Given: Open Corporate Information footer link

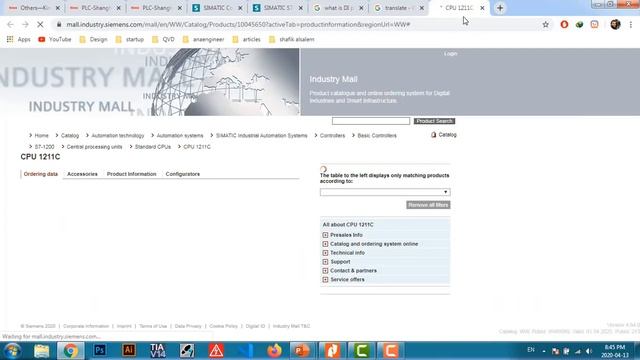Looking at the screenshot, I should click(x=86, y=326).
